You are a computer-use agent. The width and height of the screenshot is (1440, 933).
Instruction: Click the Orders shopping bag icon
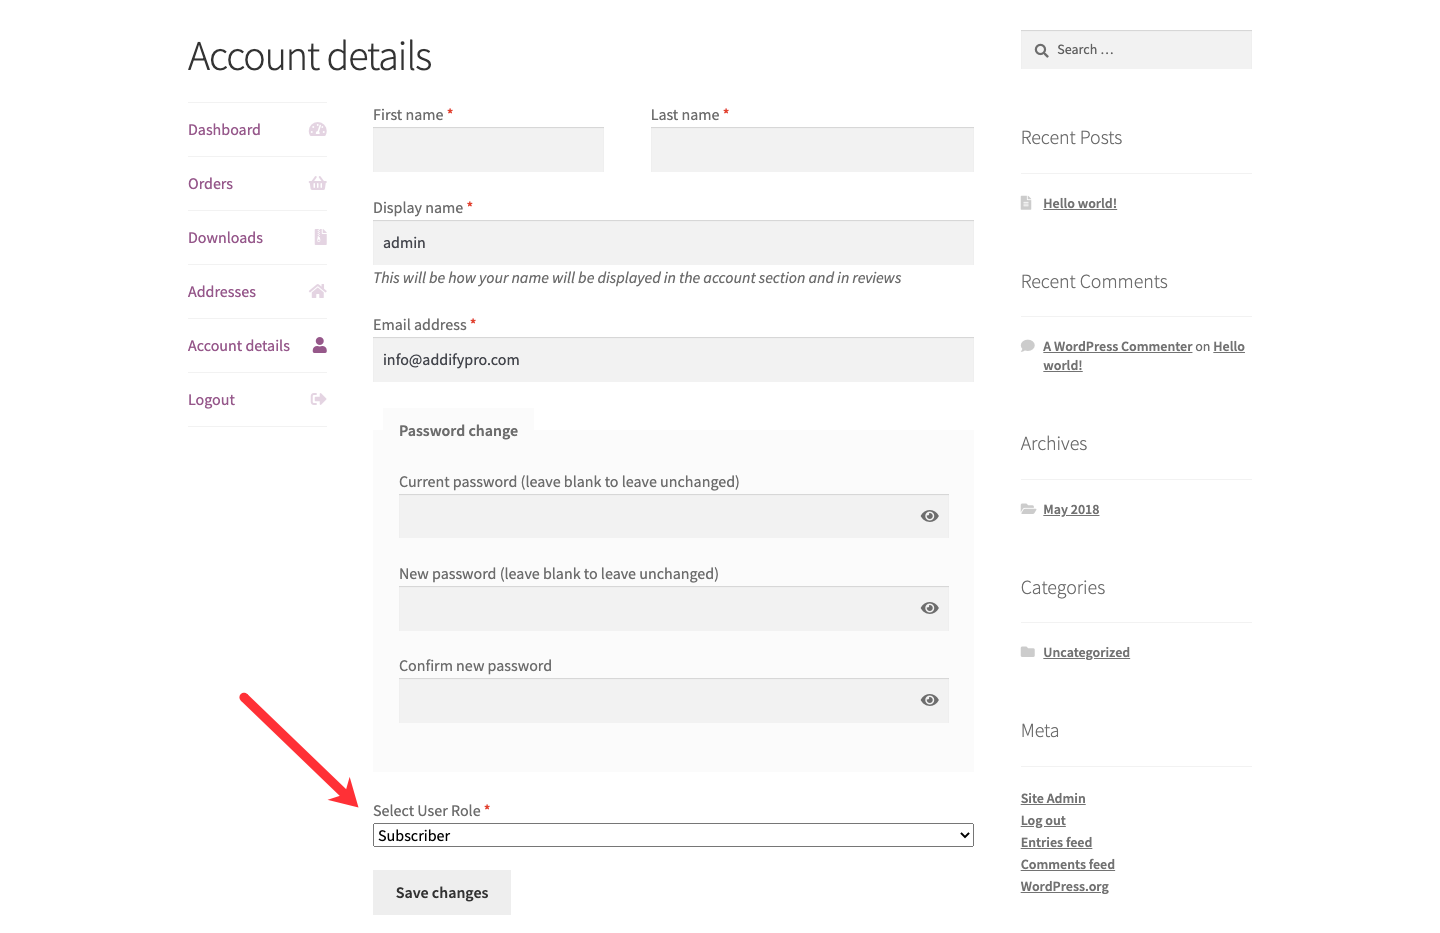[318, 183]
